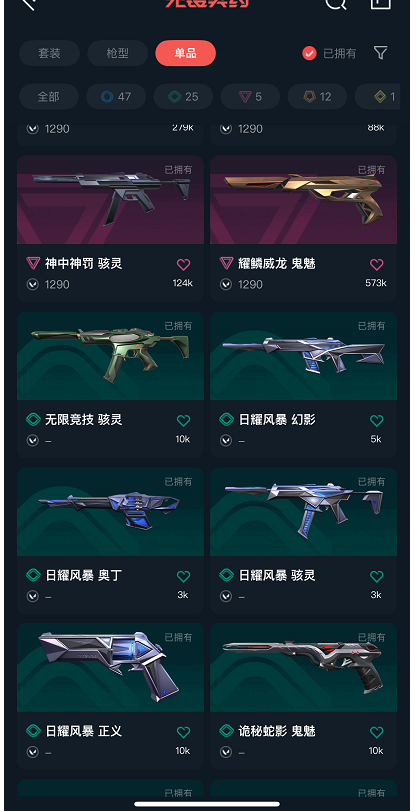Favorite 神中神罚 骇灵 with heart icon
416x811 pixels.
[x=183, y=264]
